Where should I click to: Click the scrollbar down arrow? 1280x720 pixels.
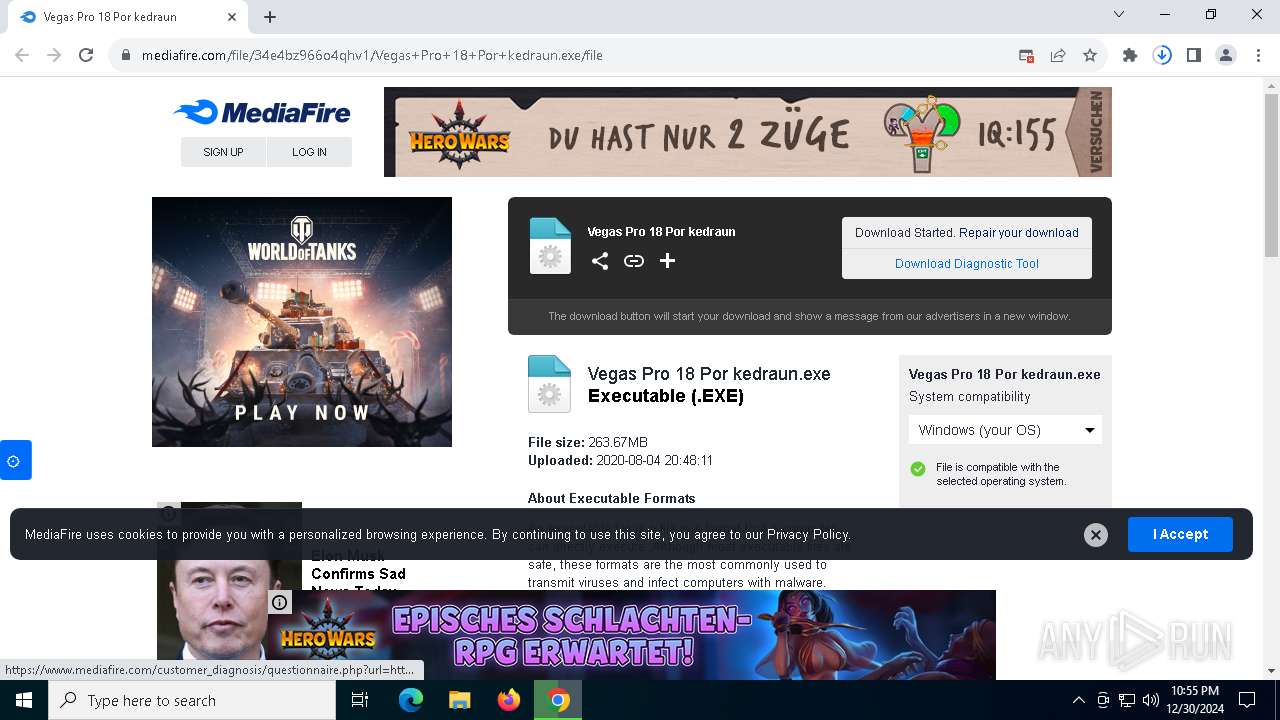pyautogui.click(x=1271, y=671)
